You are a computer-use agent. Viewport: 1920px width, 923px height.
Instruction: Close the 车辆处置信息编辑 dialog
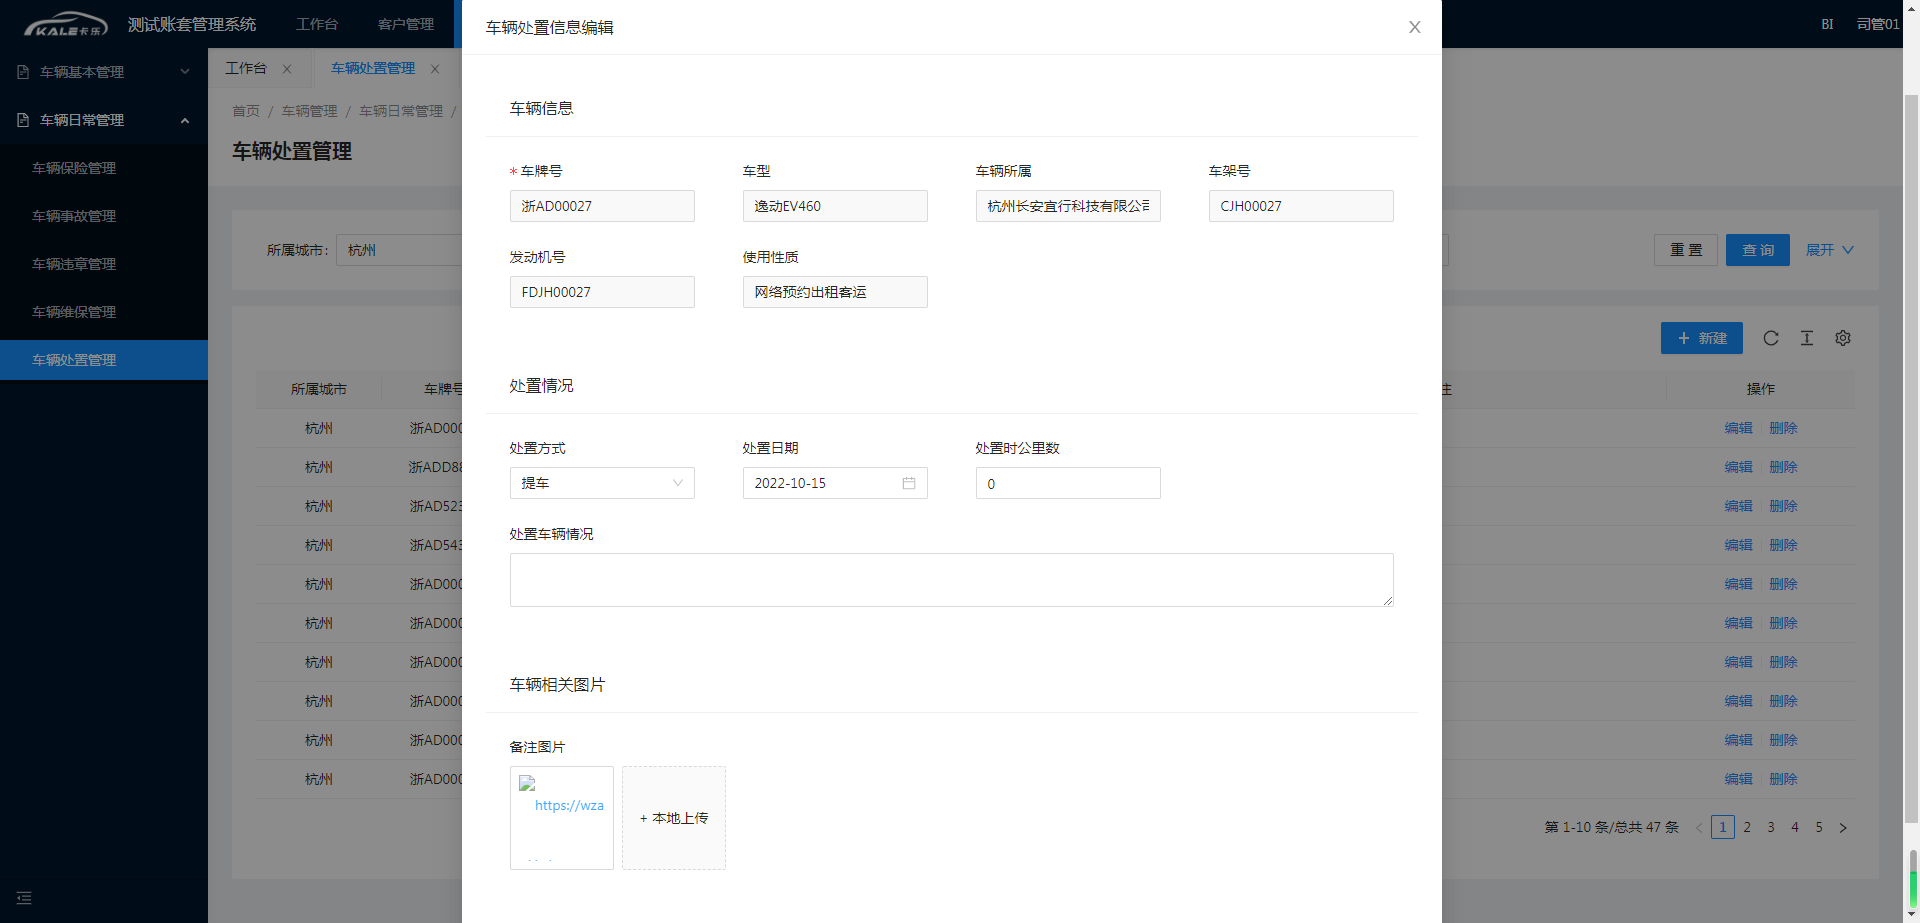coord(1414,27)
